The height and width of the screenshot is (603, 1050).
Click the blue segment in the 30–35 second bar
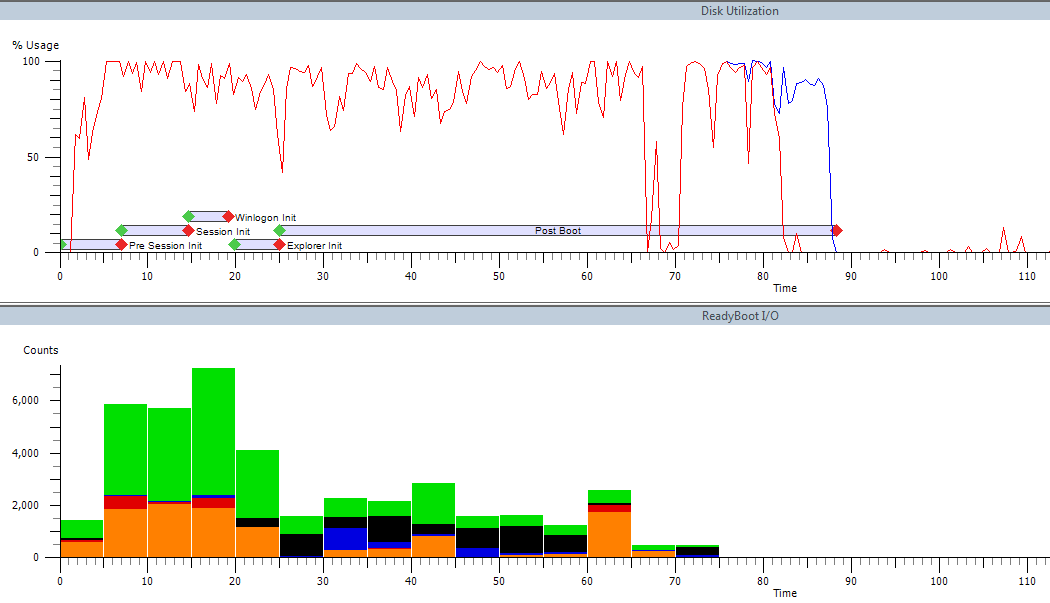345,538
